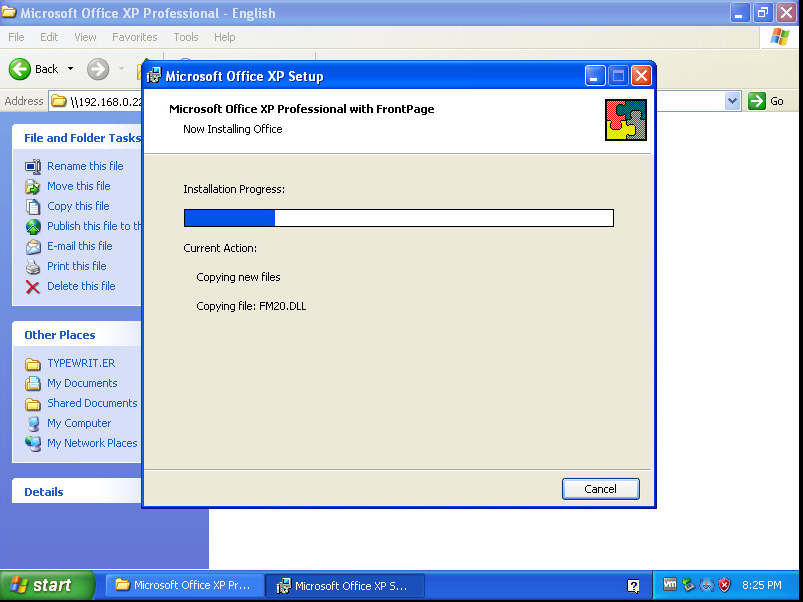Click E-mail this file link
Image resolution: width=803 pixels, height=602 pixels.
[x=79, y=246]
